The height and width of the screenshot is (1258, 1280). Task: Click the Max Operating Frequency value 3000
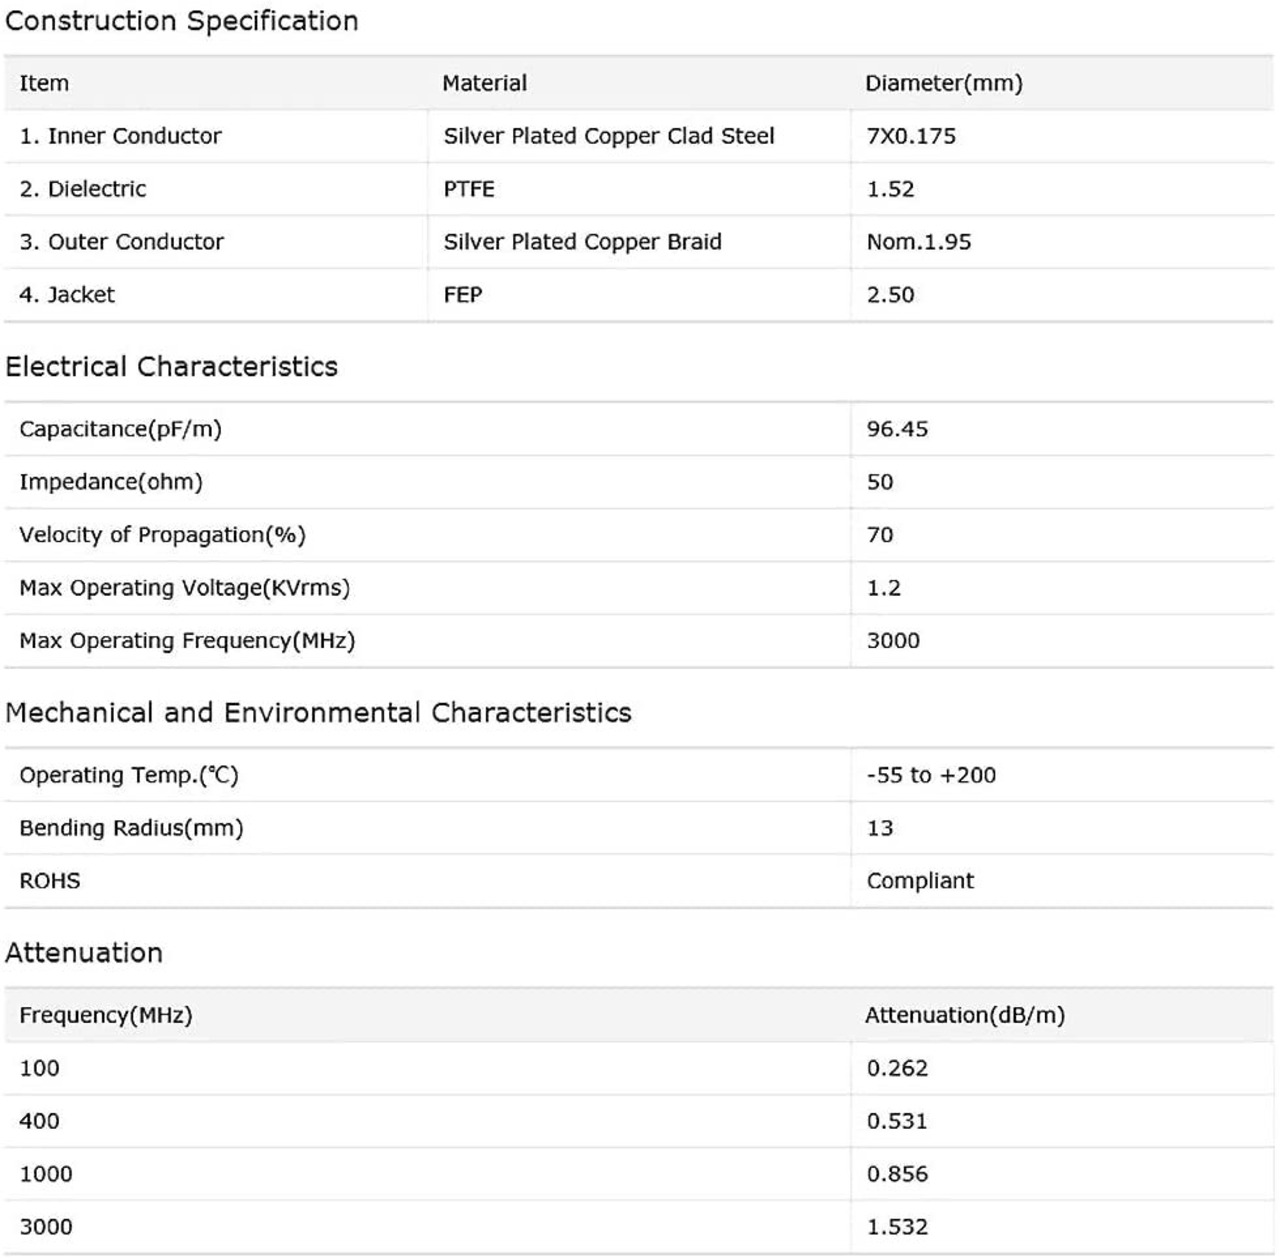tap(893, 641)
